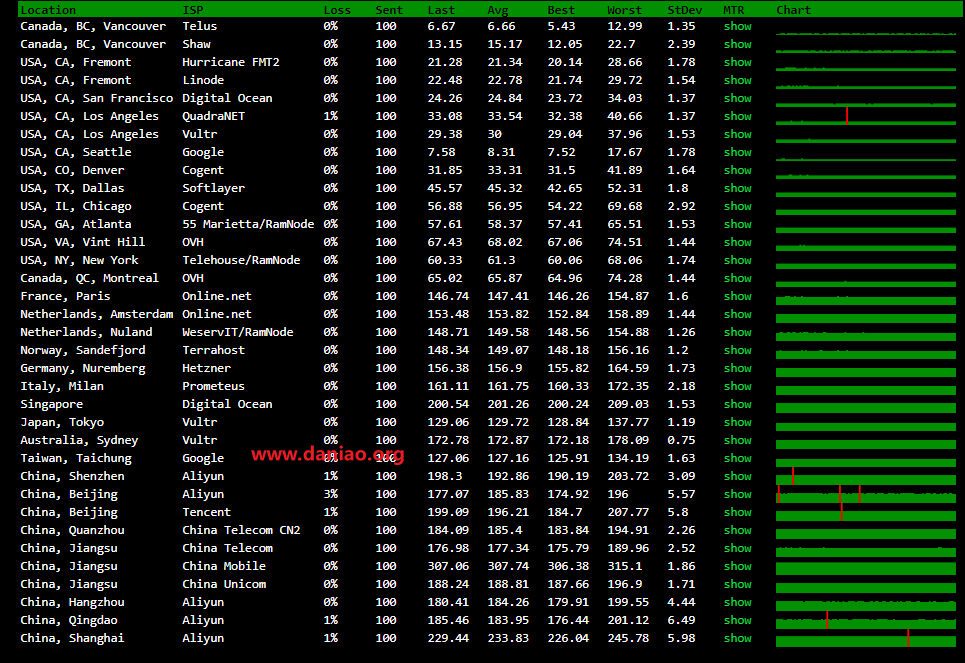
Task: Click the StDev column header
Action: pos(684,10)
